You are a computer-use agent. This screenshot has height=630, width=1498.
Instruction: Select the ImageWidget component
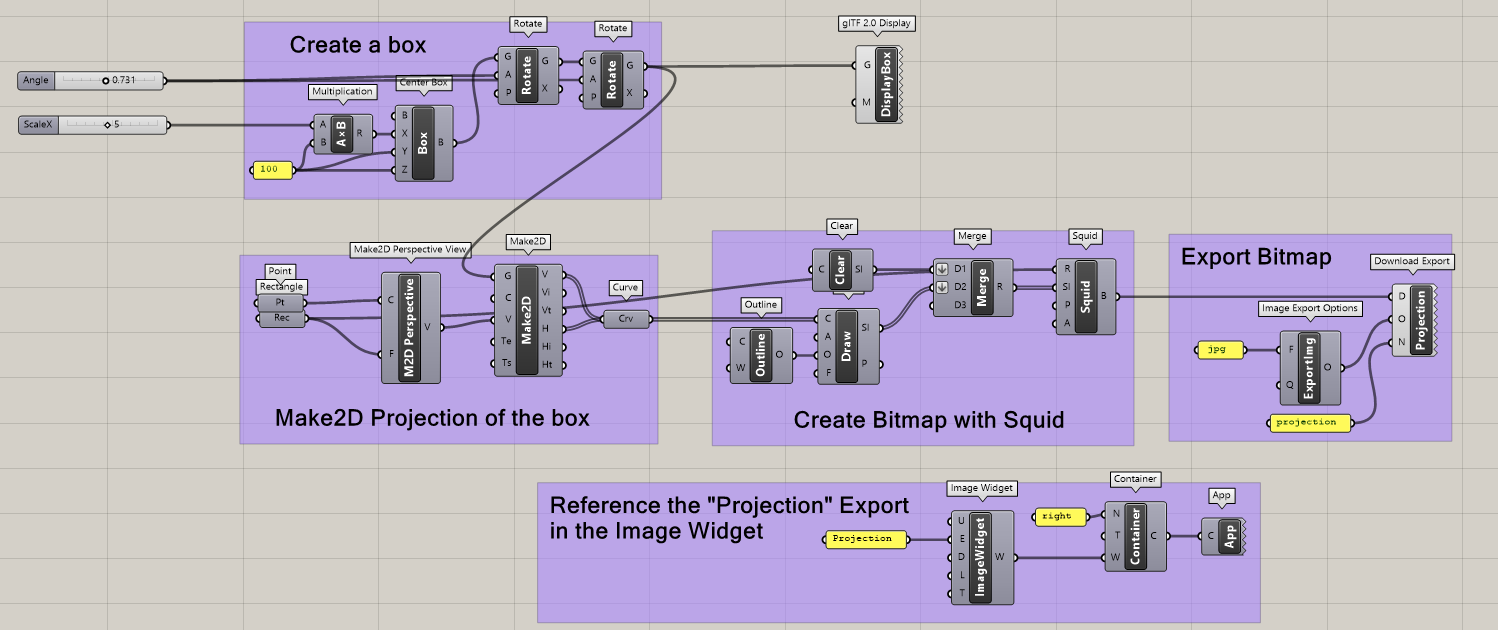tap(980, 557)
